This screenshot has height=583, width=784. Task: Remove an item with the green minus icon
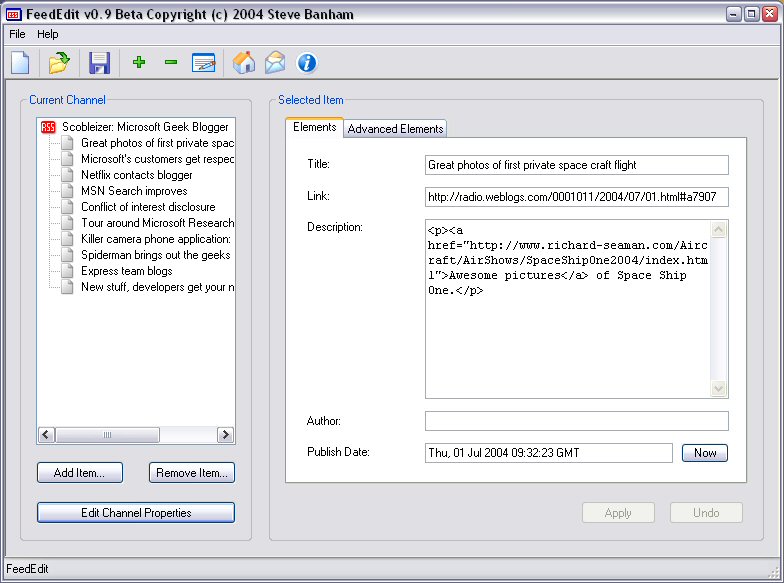click(171, 62)
